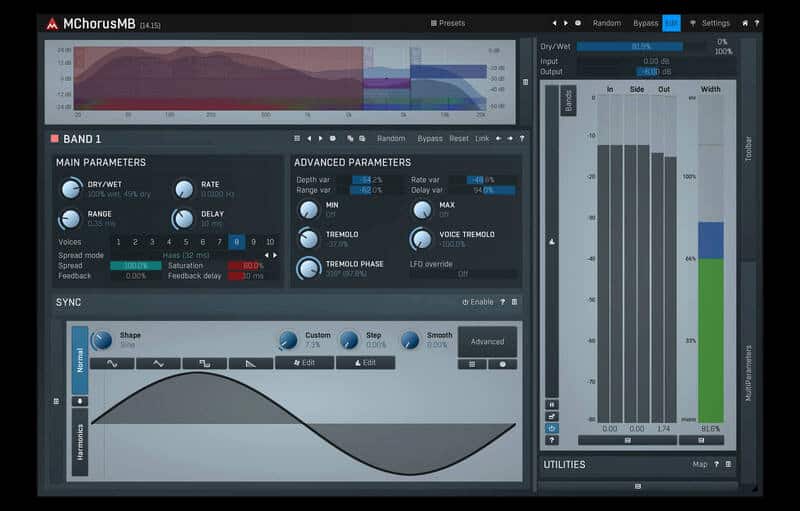Viewport: 800px width, 511px height.
Task: Click the Advanced button in shape editor
Action: (x=487, y=342)
